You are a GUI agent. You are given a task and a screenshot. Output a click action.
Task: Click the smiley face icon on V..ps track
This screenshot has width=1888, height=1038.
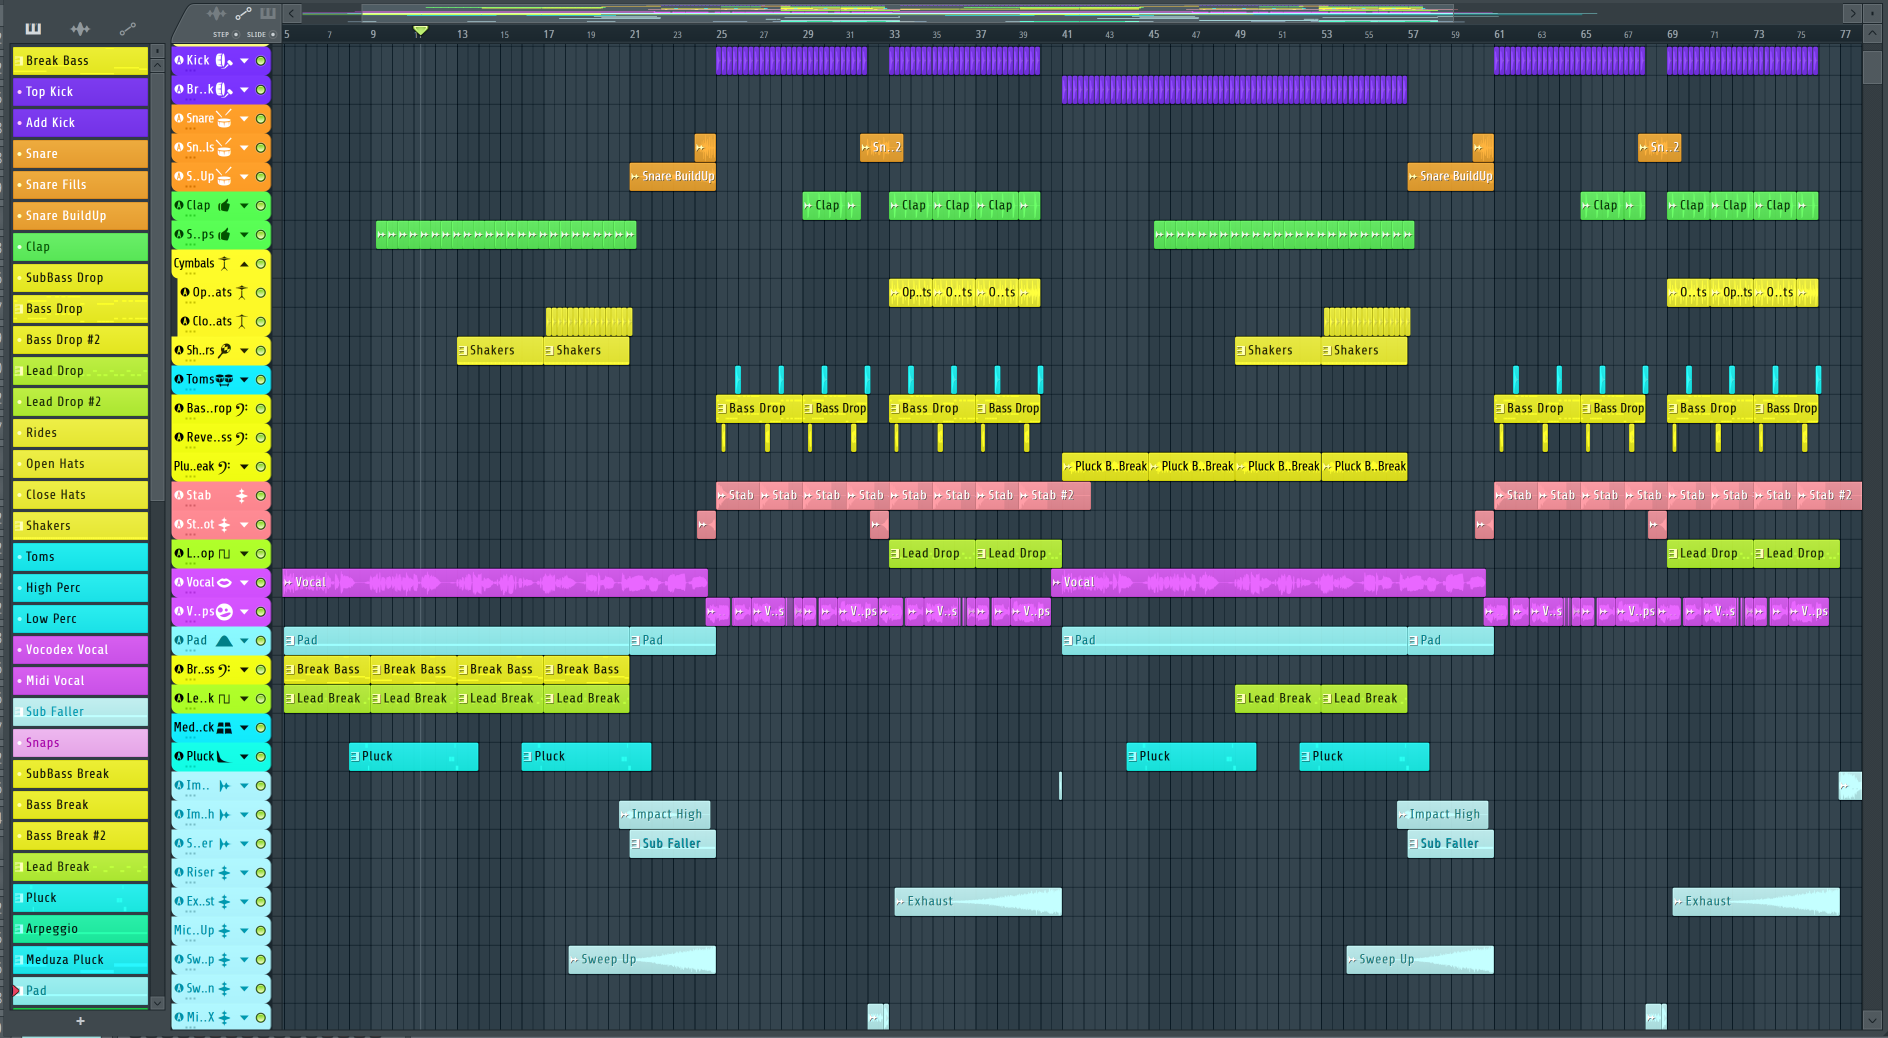(224, 611)
